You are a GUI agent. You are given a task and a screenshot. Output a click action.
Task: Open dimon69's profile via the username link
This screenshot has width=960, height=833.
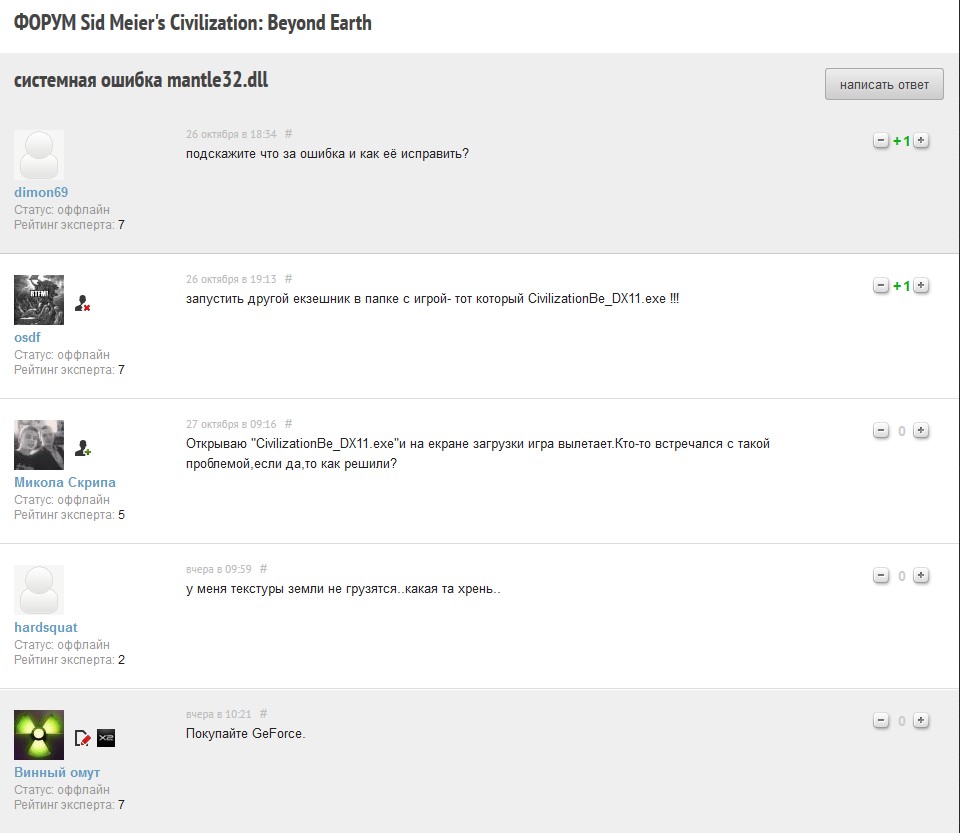pyautogui.click(x=41, y=192)
